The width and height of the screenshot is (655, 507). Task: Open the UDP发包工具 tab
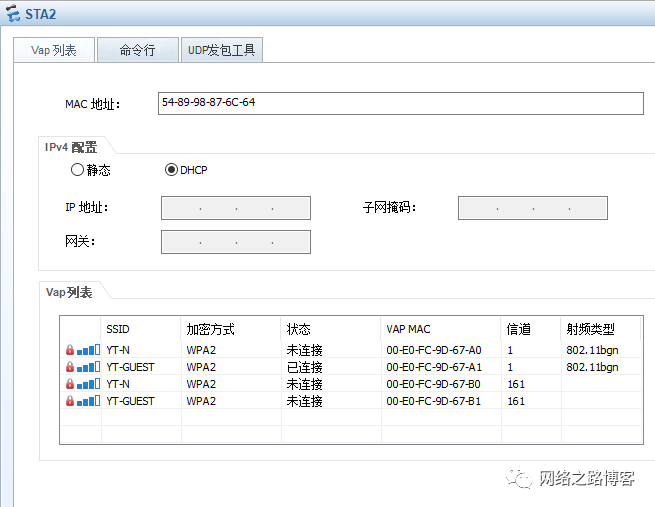point(221,50)
